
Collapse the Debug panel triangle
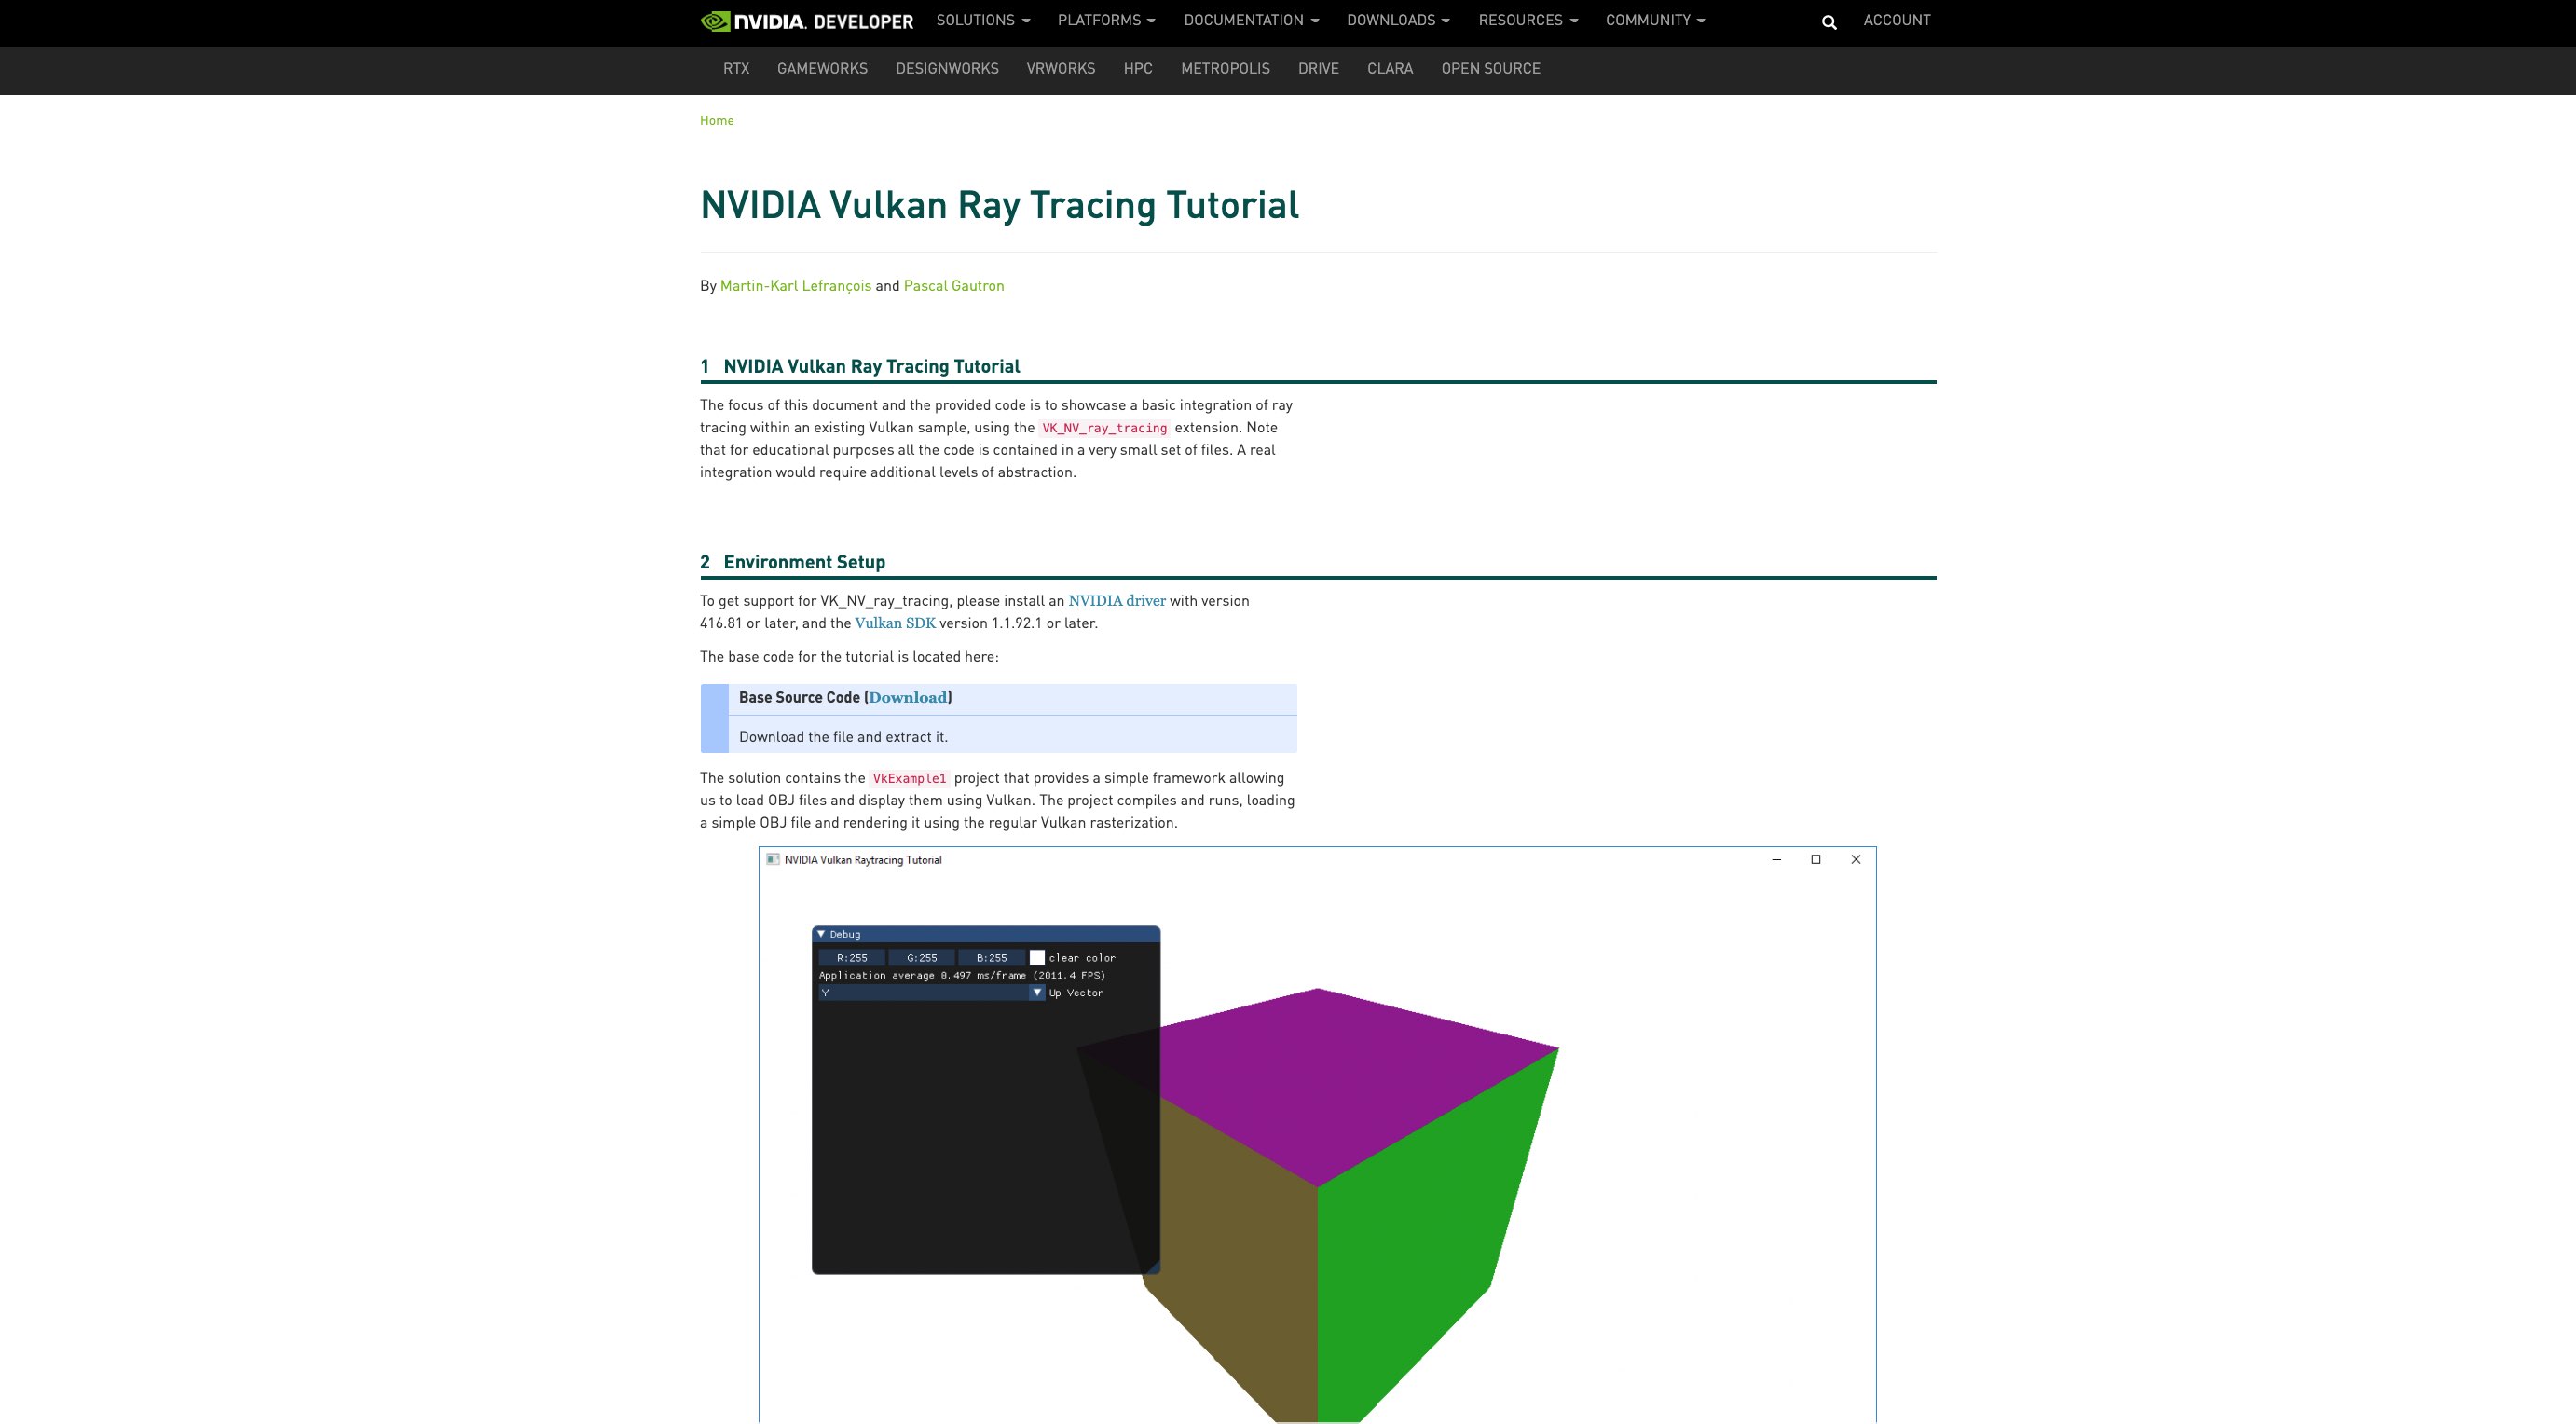point(823,933)
